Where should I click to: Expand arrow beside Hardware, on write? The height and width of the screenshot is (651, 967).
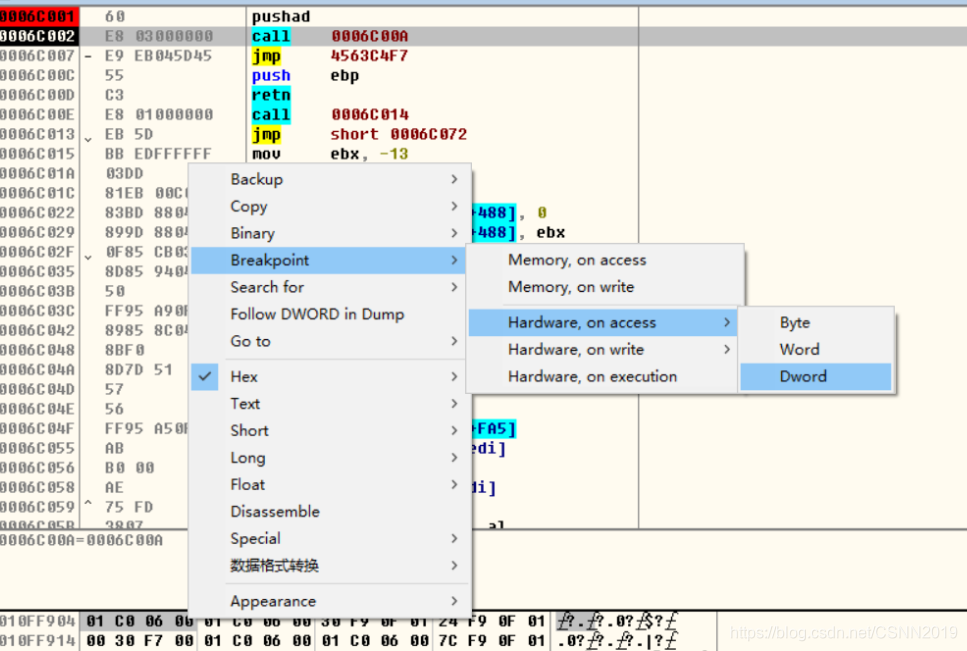(727, 350)
